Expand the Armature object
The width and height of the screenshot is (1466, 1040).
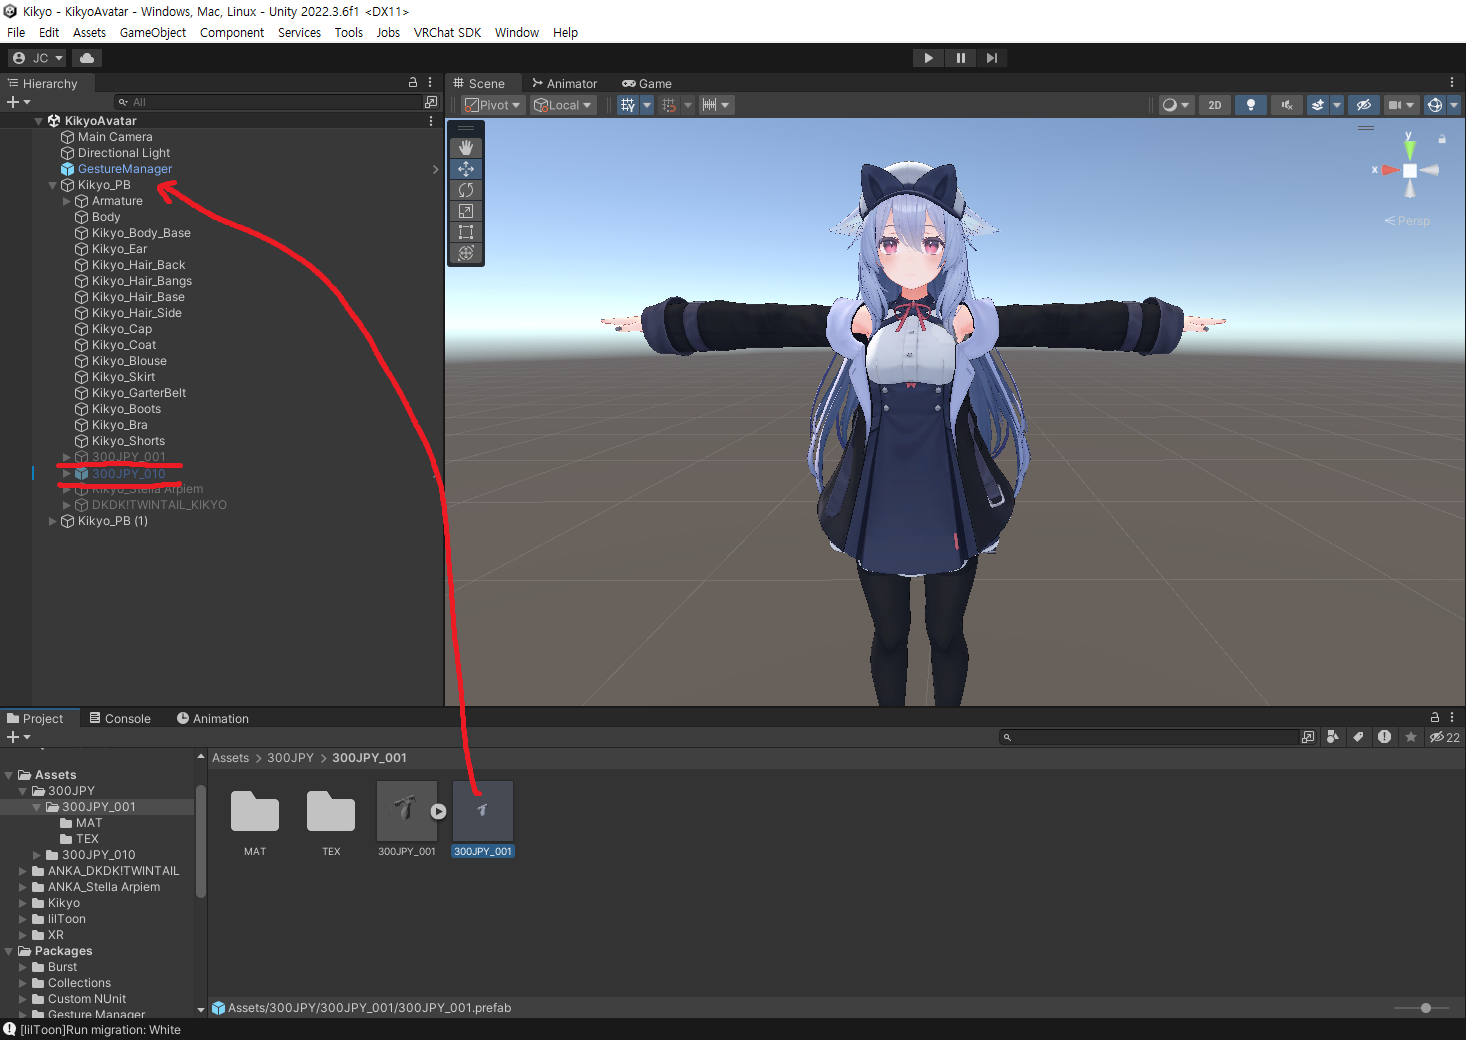coord(67,201)
